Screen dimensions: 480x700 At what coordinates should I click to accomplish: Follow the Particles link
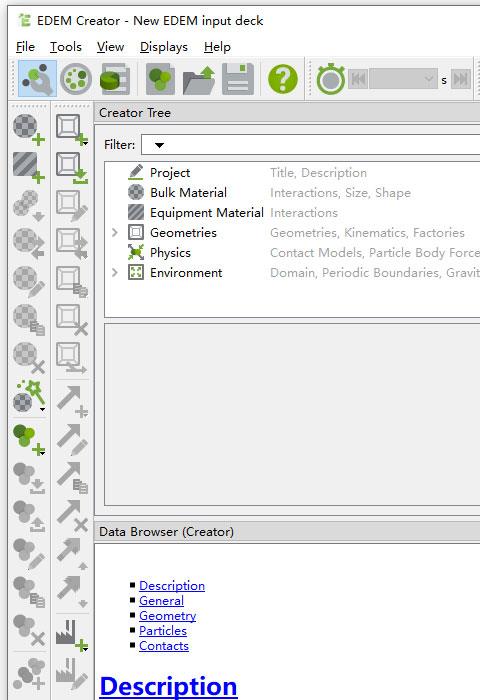click(x=163, y=631)
